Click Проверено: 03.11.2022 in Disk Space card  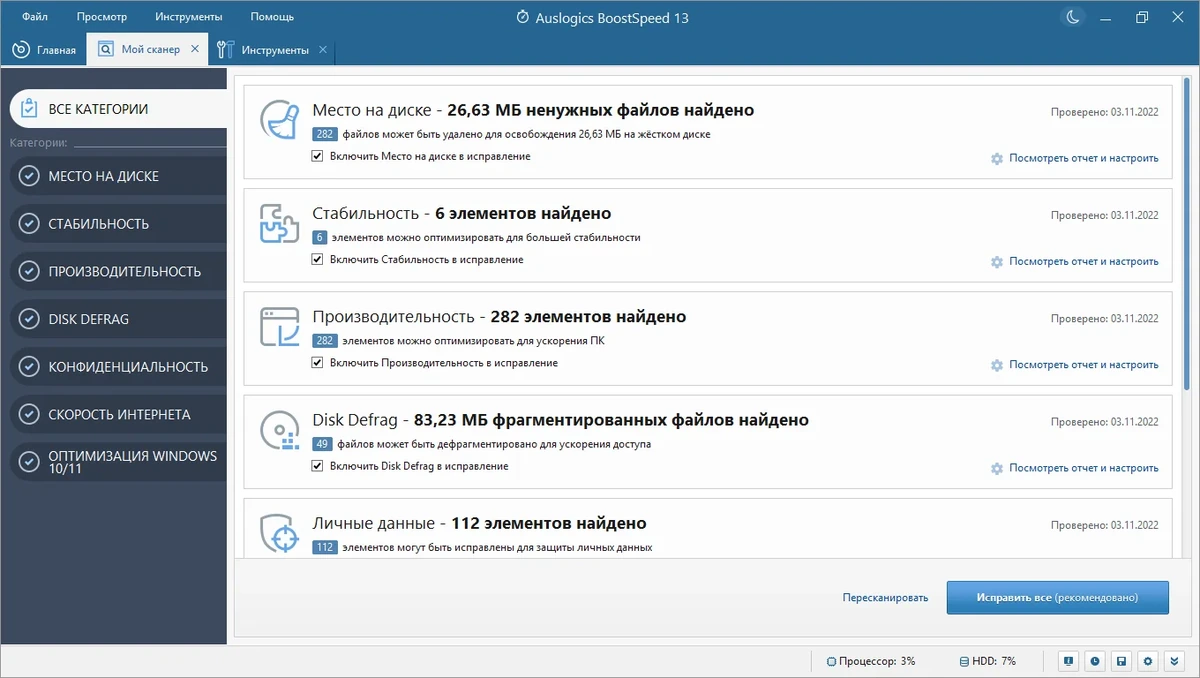click(x=1104, y=112)
